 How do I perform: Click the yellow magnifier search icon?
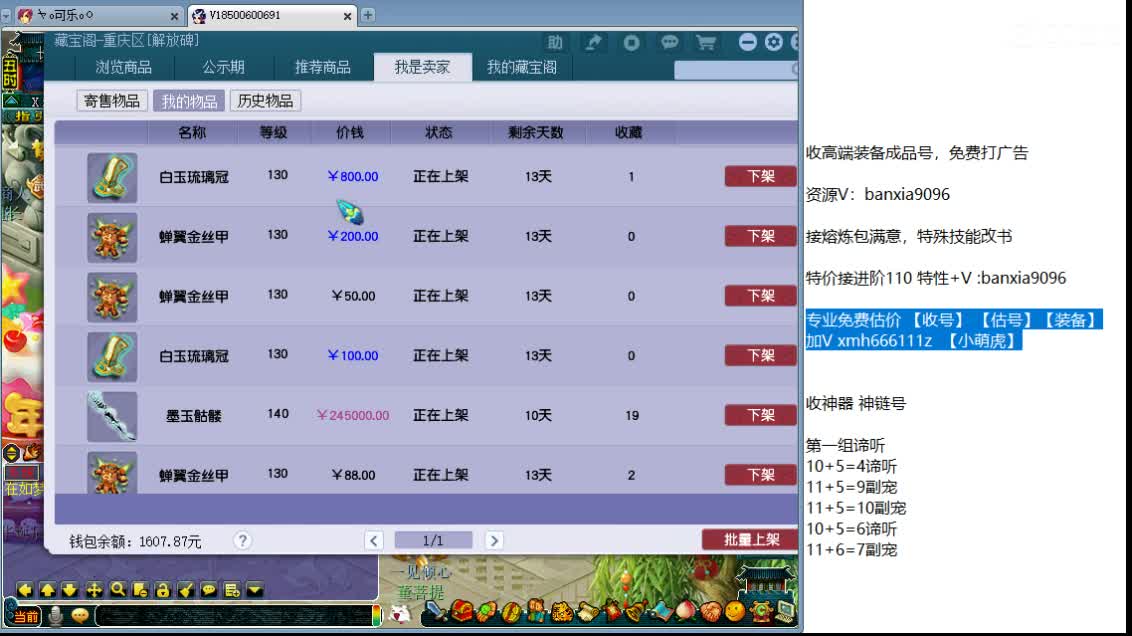click(x=118, y=590)
